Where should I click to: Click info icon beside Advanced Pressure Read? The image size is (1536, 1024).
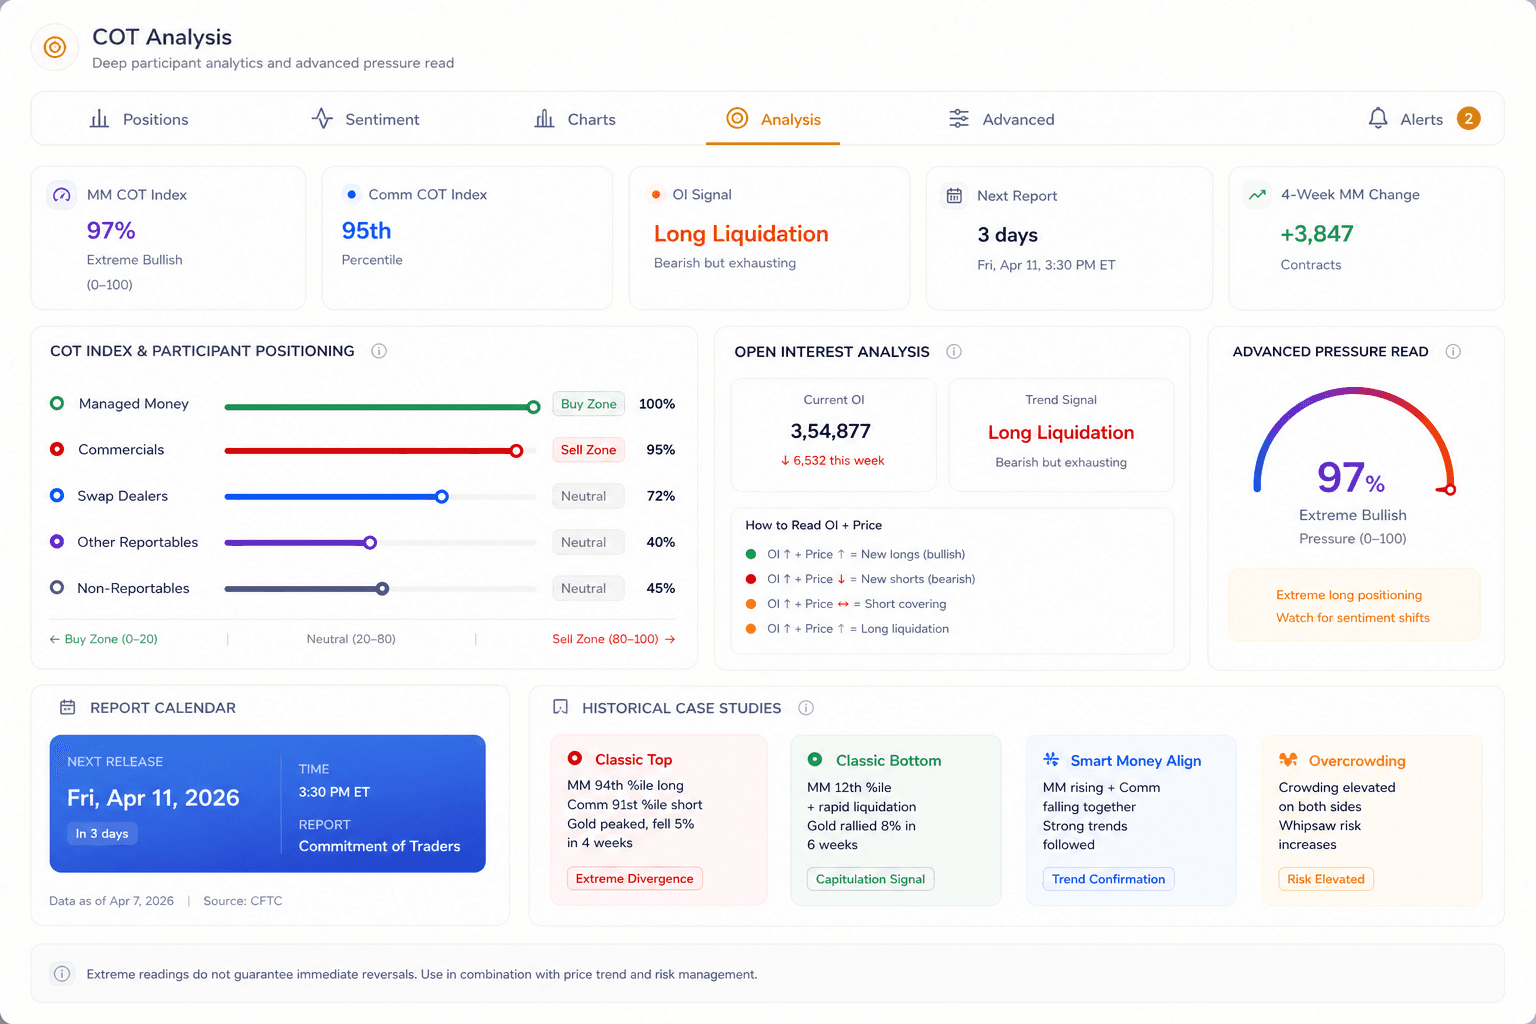point(1453,351)
